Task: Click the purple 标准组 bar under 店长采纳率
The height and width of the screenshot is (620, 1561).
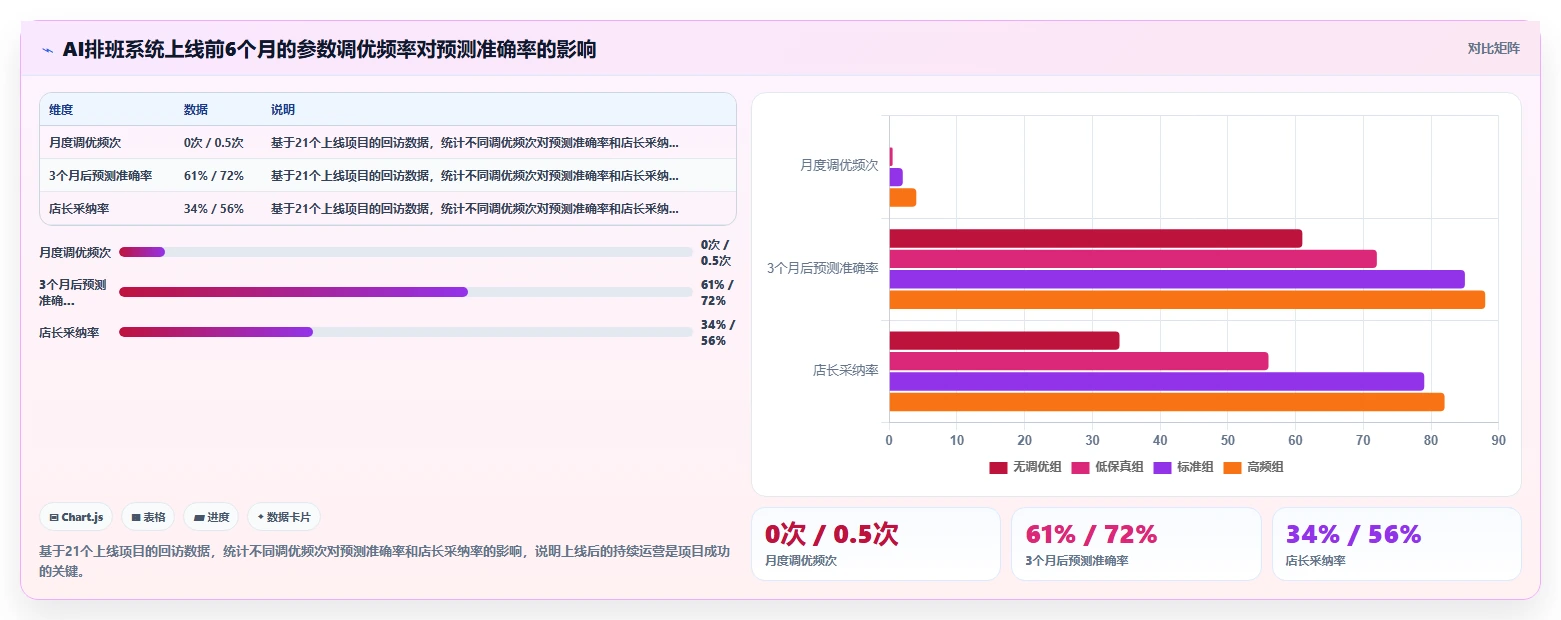Action: tap(1156, 381)
